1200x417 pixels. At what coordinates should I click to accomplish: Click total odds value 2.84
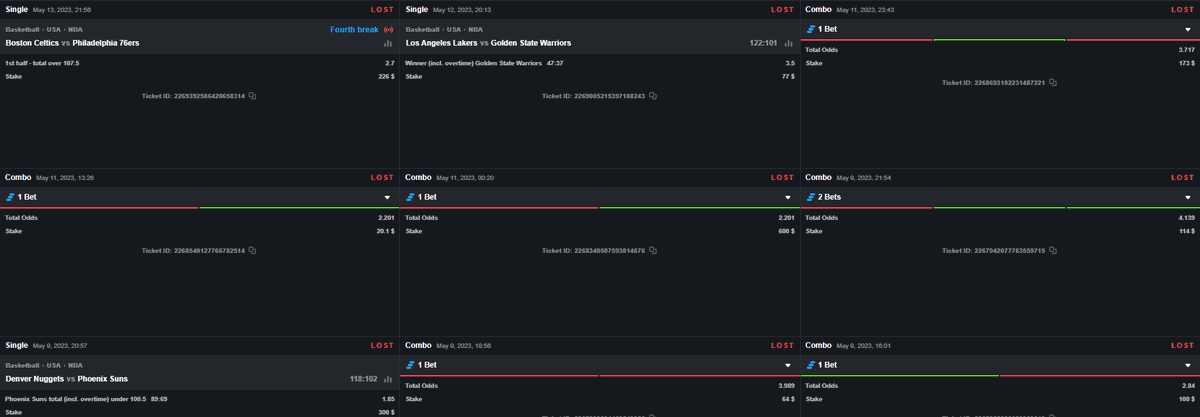(1189, 385)
